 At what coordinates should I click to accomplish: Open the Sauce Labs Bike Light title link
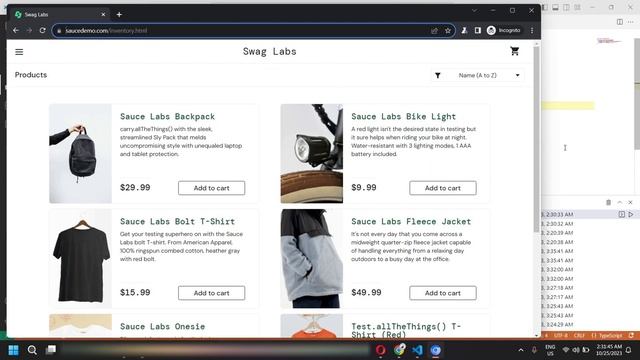(403, 117)
